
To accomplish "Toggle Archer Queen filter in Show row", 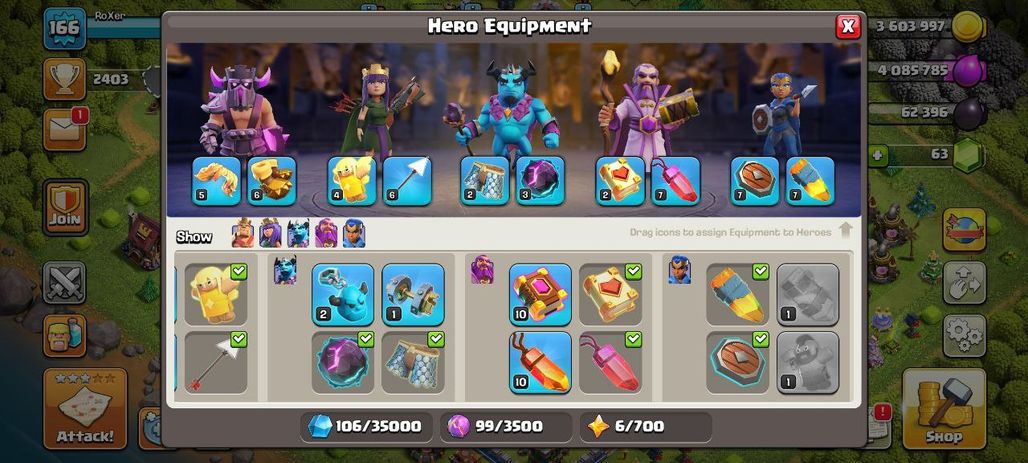I will [x=270, y=233].
